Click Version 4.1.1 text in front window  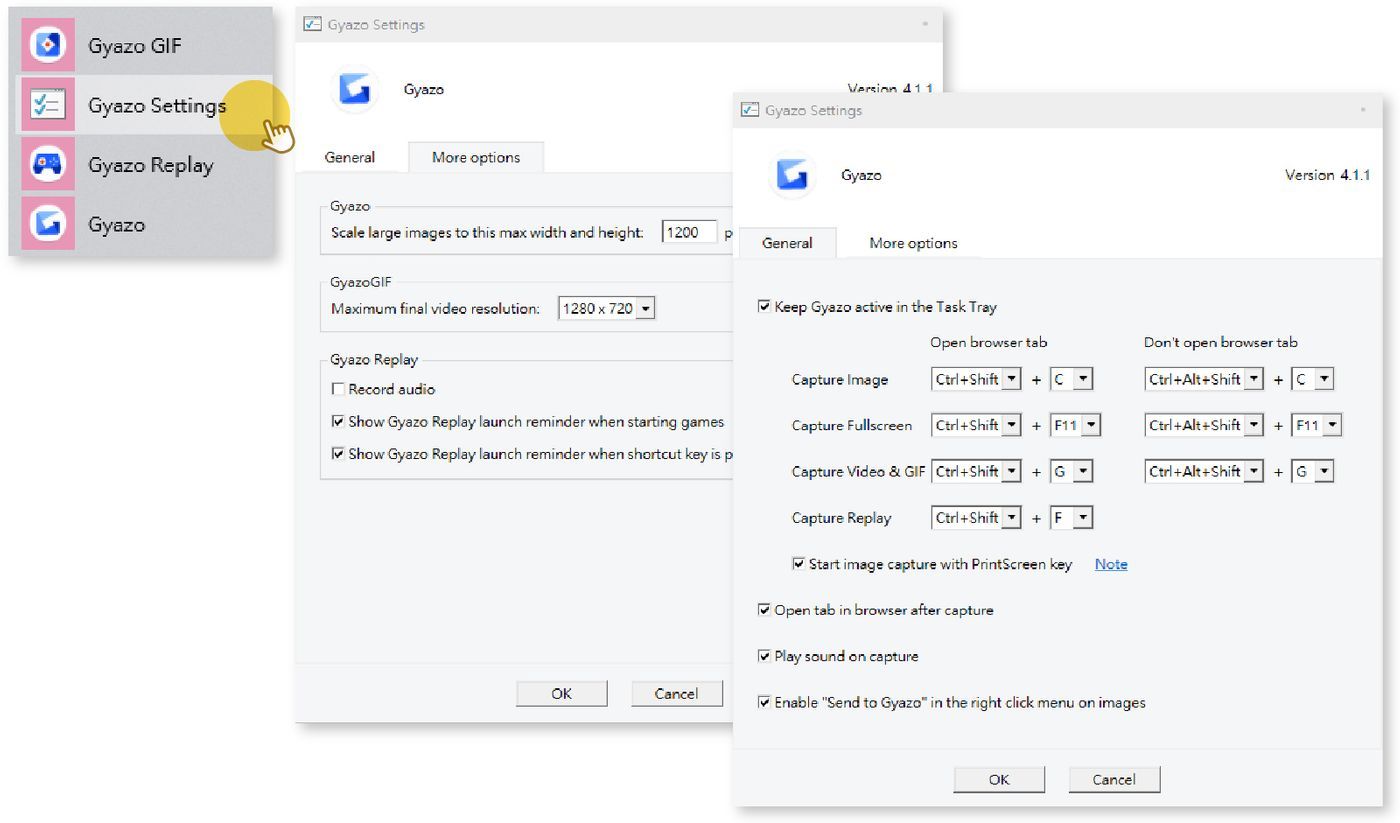coord(1327,175)
